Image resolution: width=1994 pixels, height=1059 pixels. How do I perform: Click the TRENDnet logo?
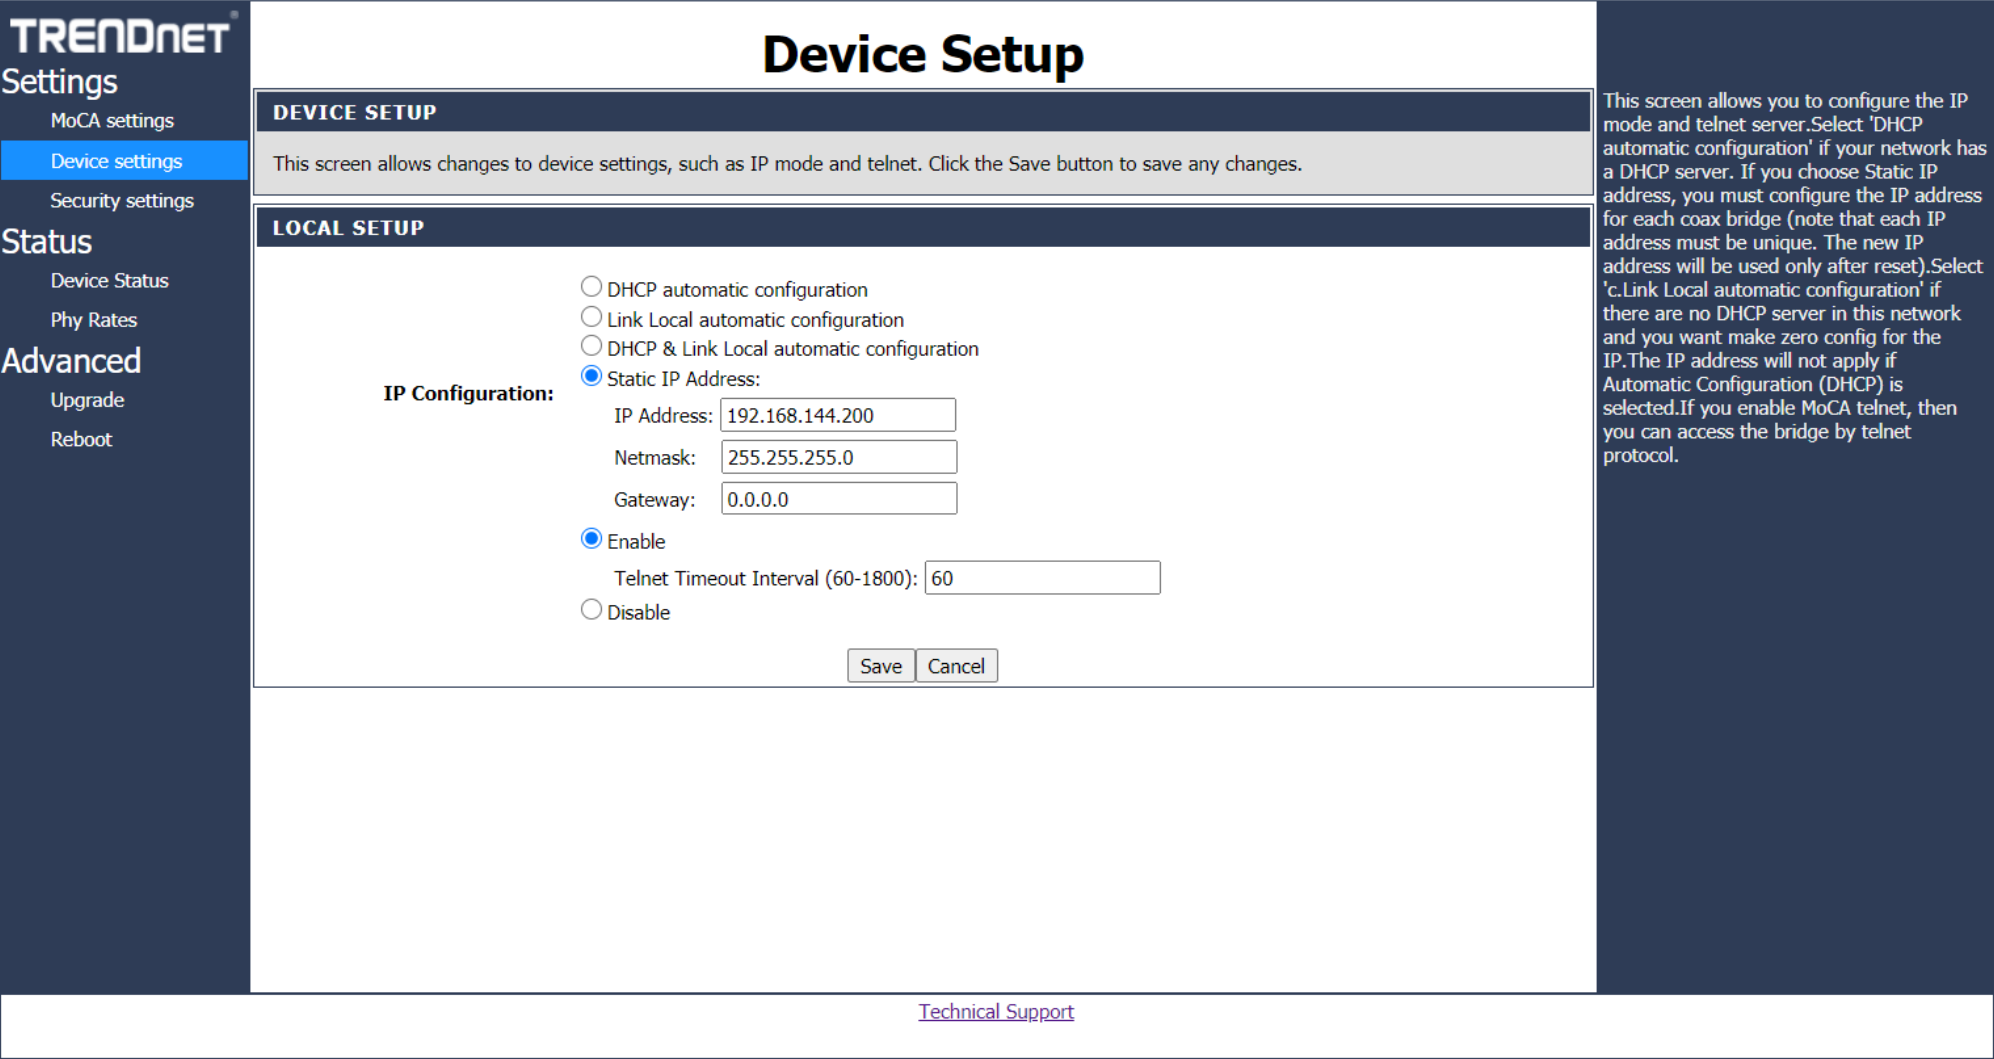(122, 34)
